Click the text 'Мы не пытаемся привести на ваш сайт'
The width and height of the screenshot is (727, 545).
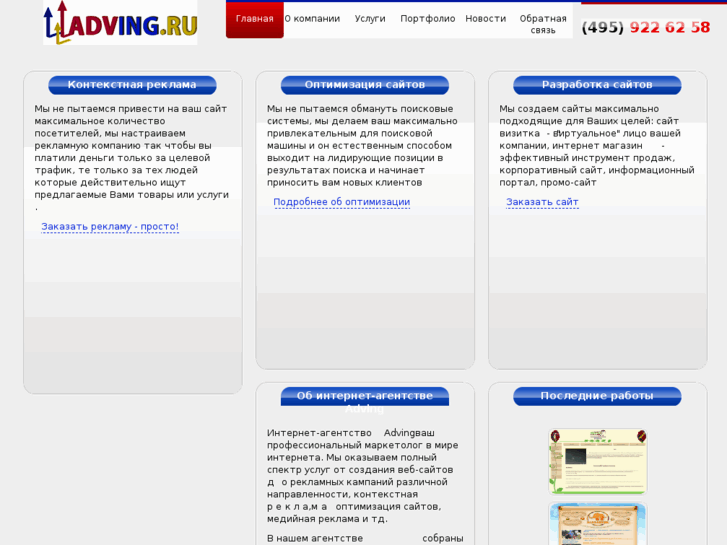click(x=131, y=109)
